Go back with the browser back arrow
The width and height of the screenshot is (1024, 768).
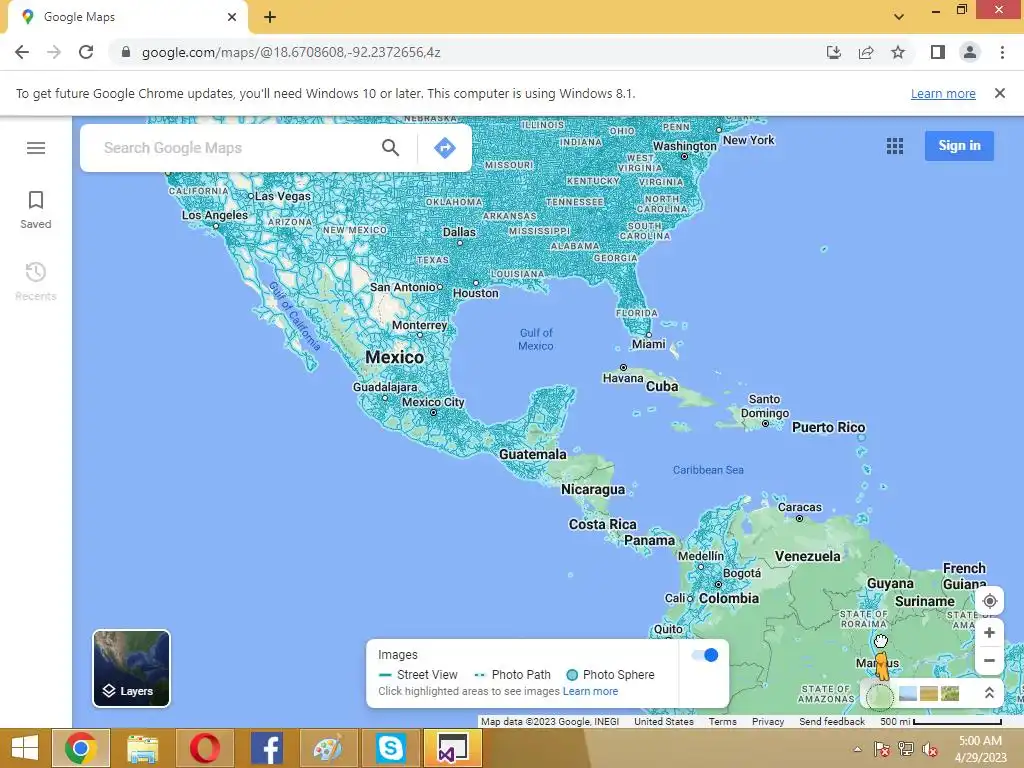tap(22, 52)
